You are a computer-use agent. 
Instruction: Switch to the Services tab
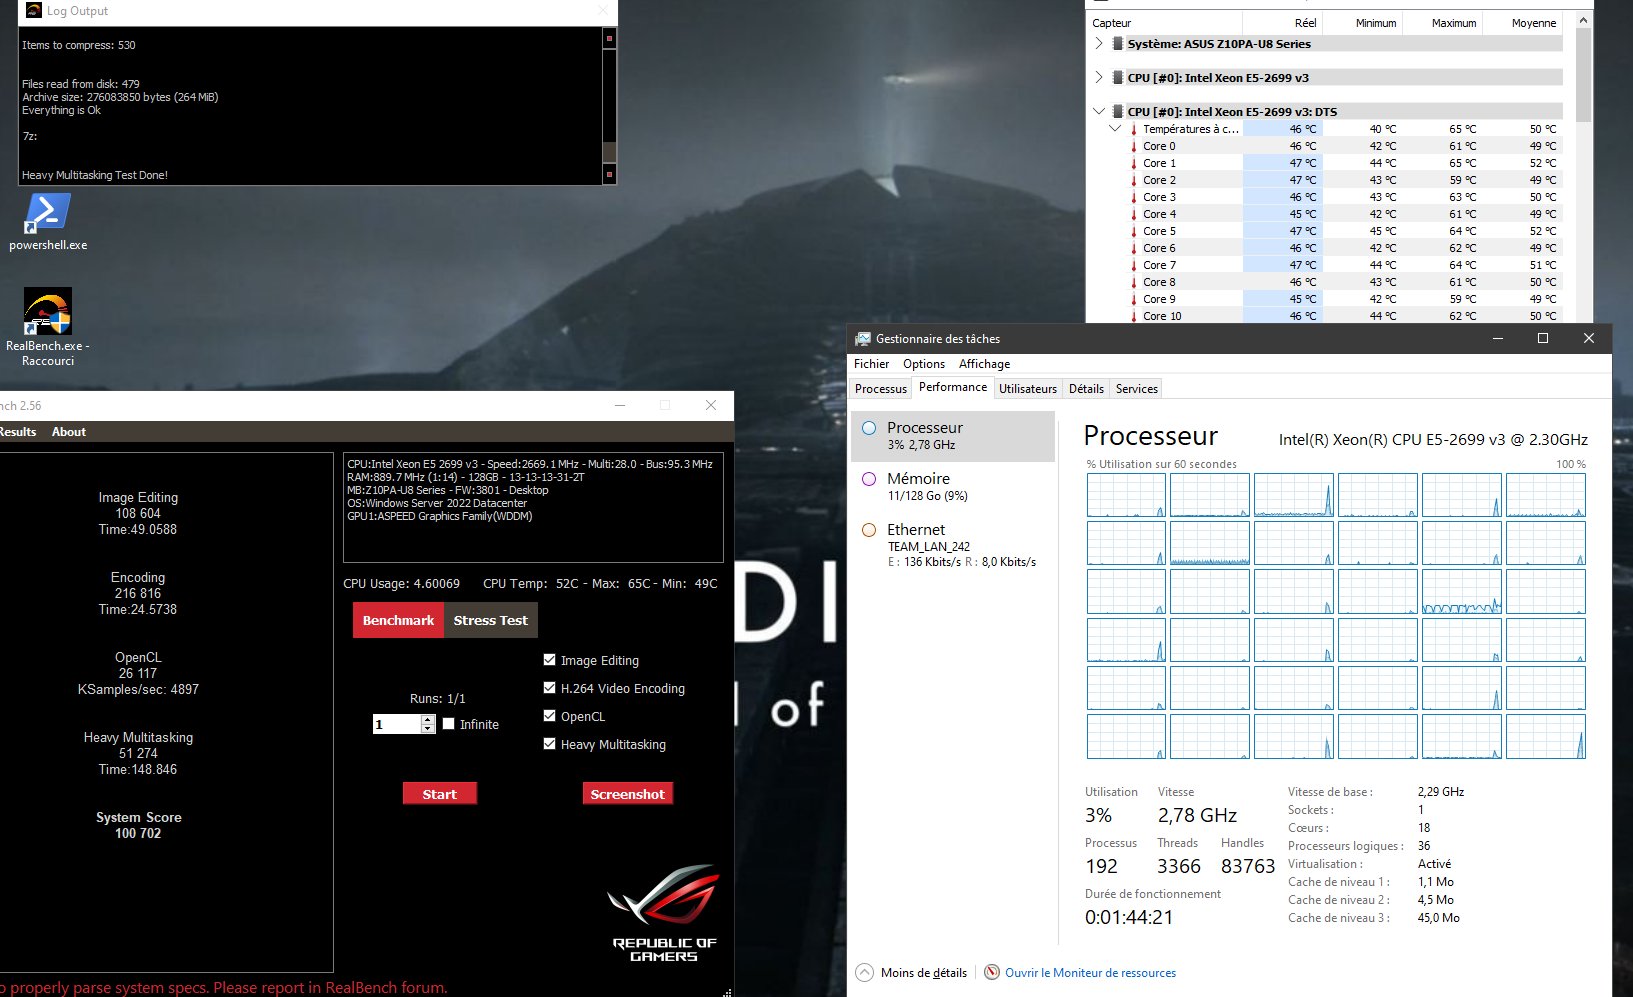tap(1137, 389)
